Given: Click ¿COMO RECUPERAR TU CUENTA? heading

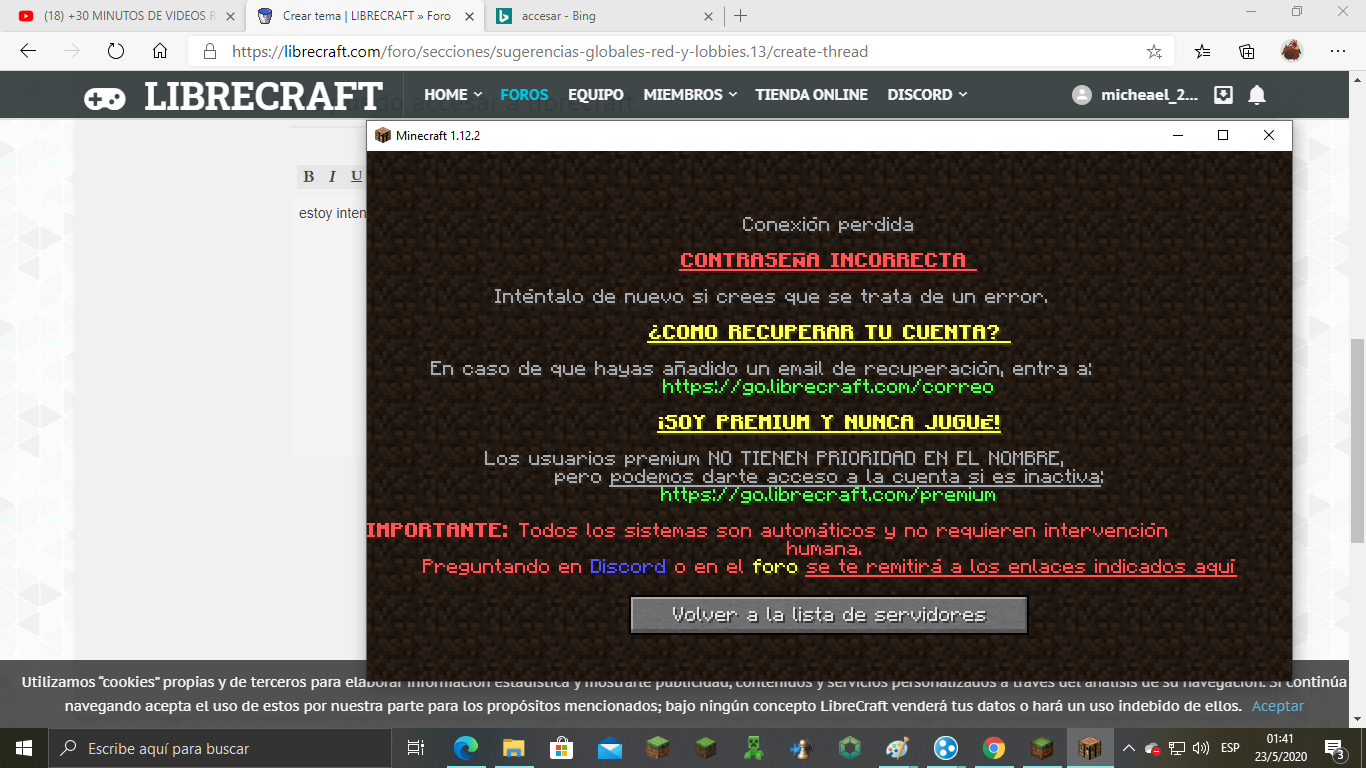Looking at the screenshot, I should 829,332.
